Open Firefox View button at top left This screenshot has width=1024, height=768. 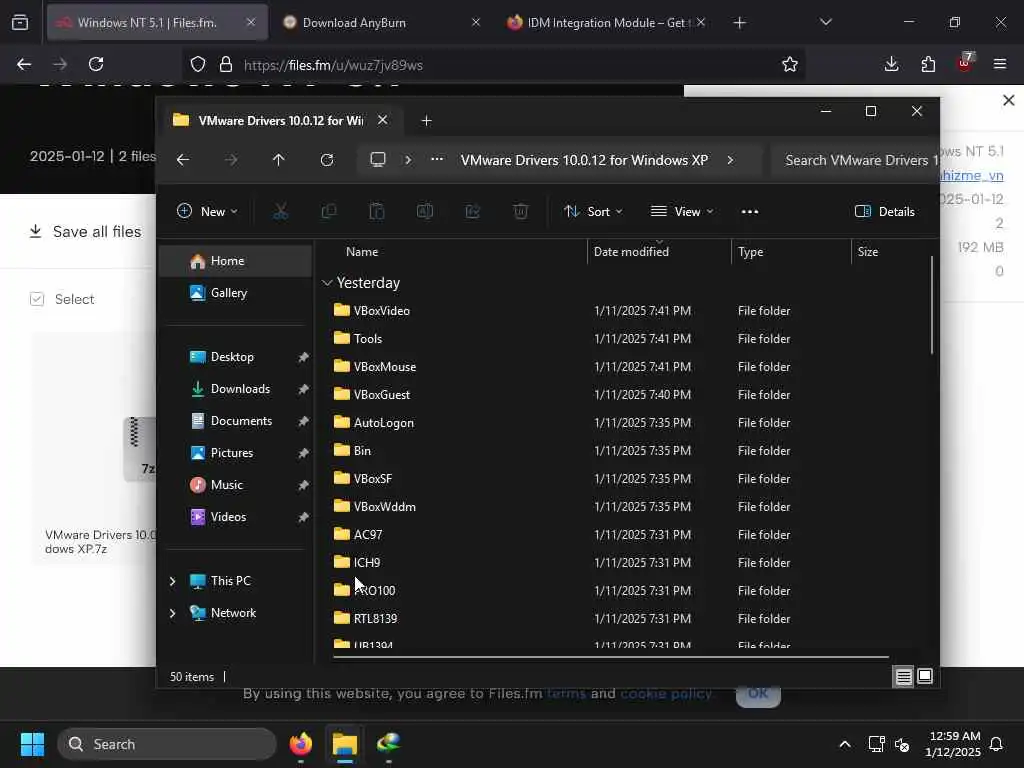(x=20, y=23)
